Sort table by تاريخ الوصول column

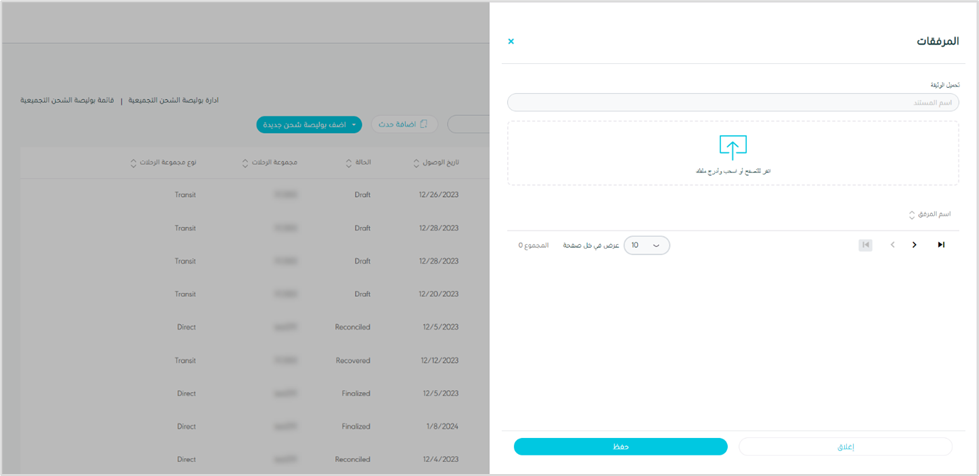[417, 163]
